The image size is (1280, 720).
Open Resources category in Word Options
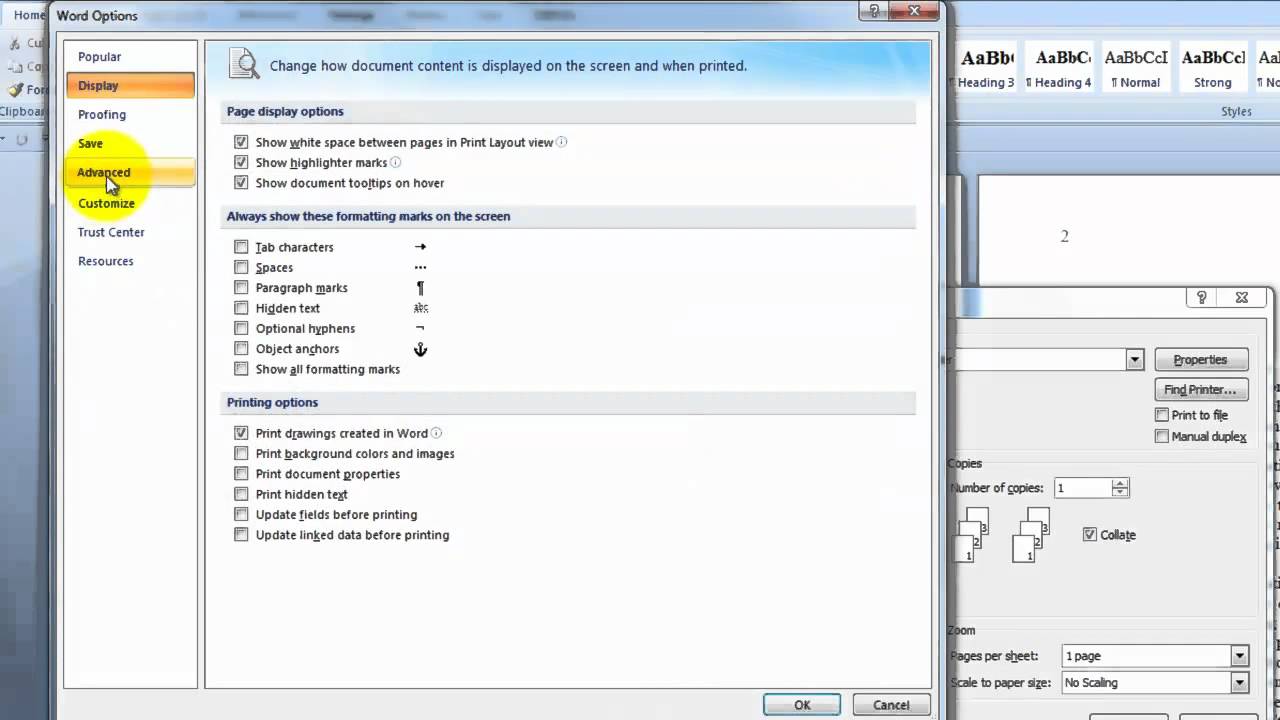131,262
